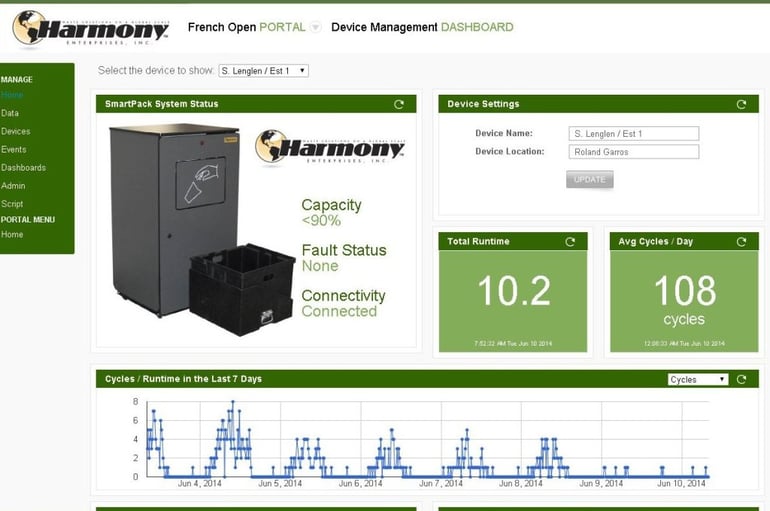The width and height of the screenshot is (770, 511).
Task: Click refresh icon on Total Runtime tile
Action: coord(570,242)
